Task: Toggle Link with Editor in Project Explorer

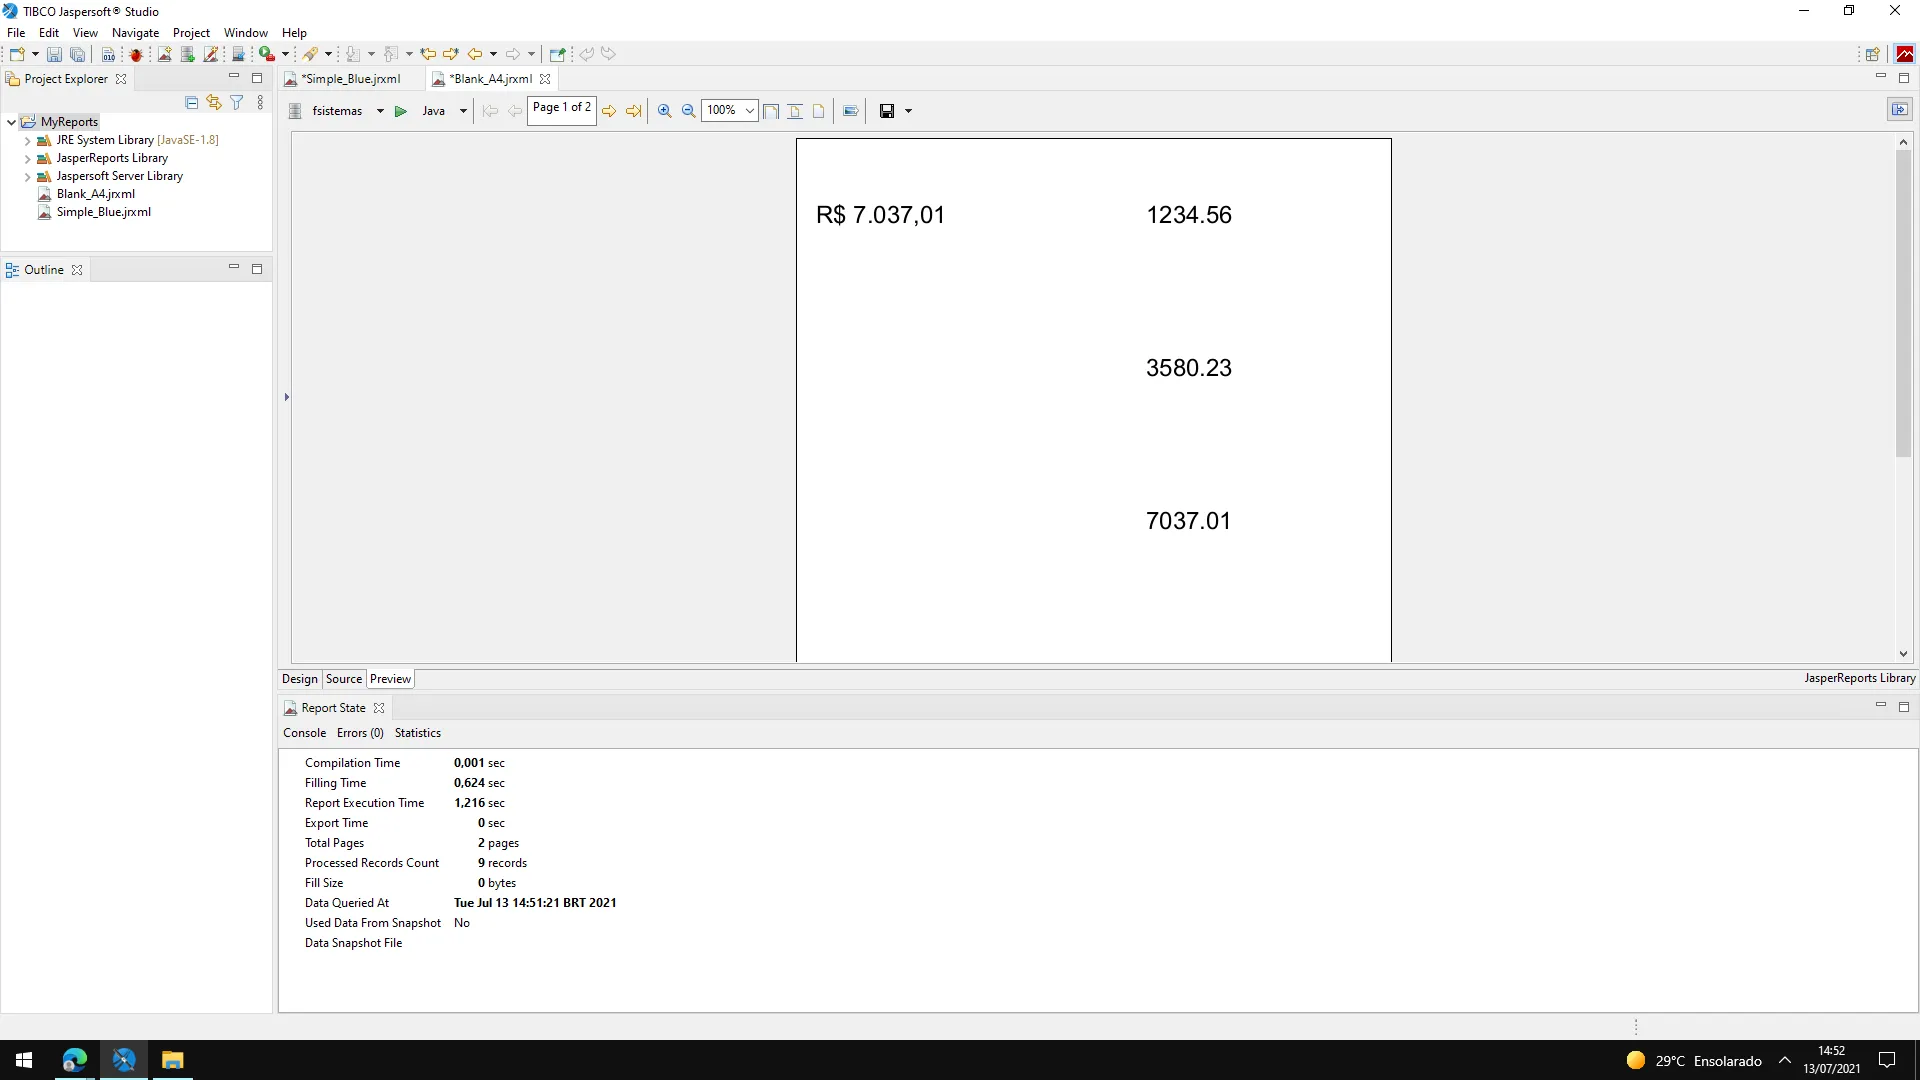Action: (x=214, y=102)
